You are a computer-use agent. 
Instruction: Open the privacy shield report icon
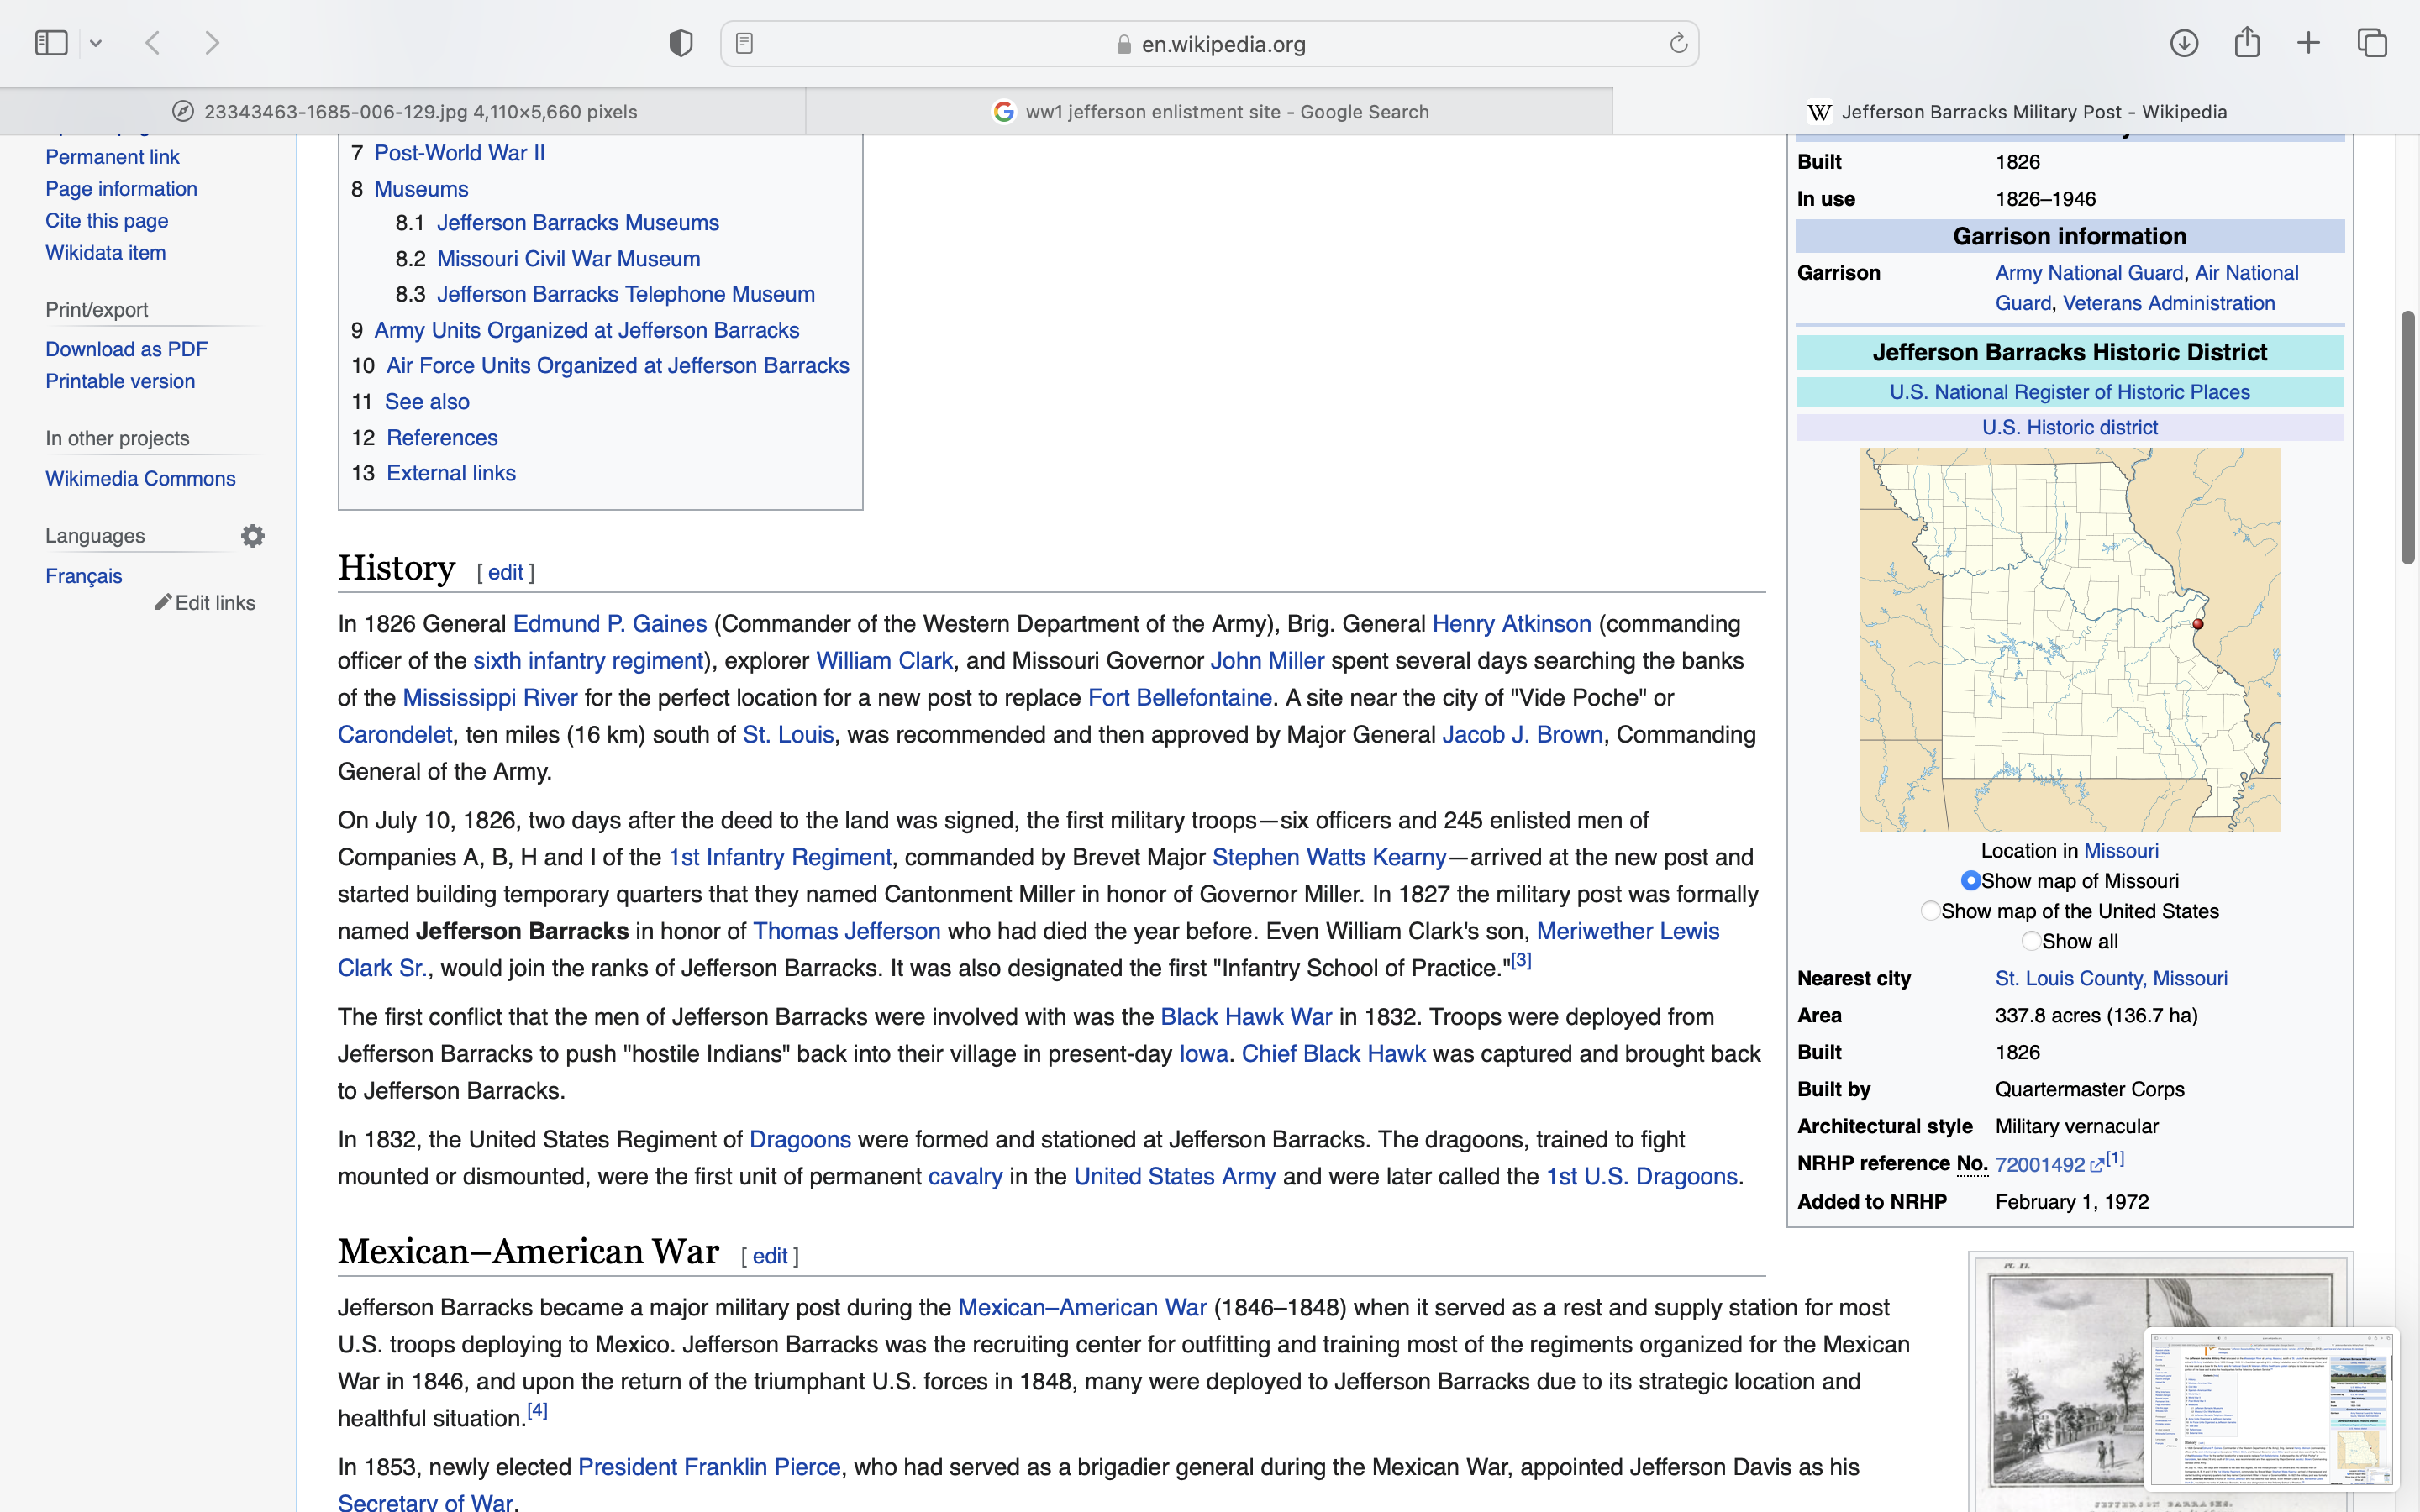tap(681, 43)
